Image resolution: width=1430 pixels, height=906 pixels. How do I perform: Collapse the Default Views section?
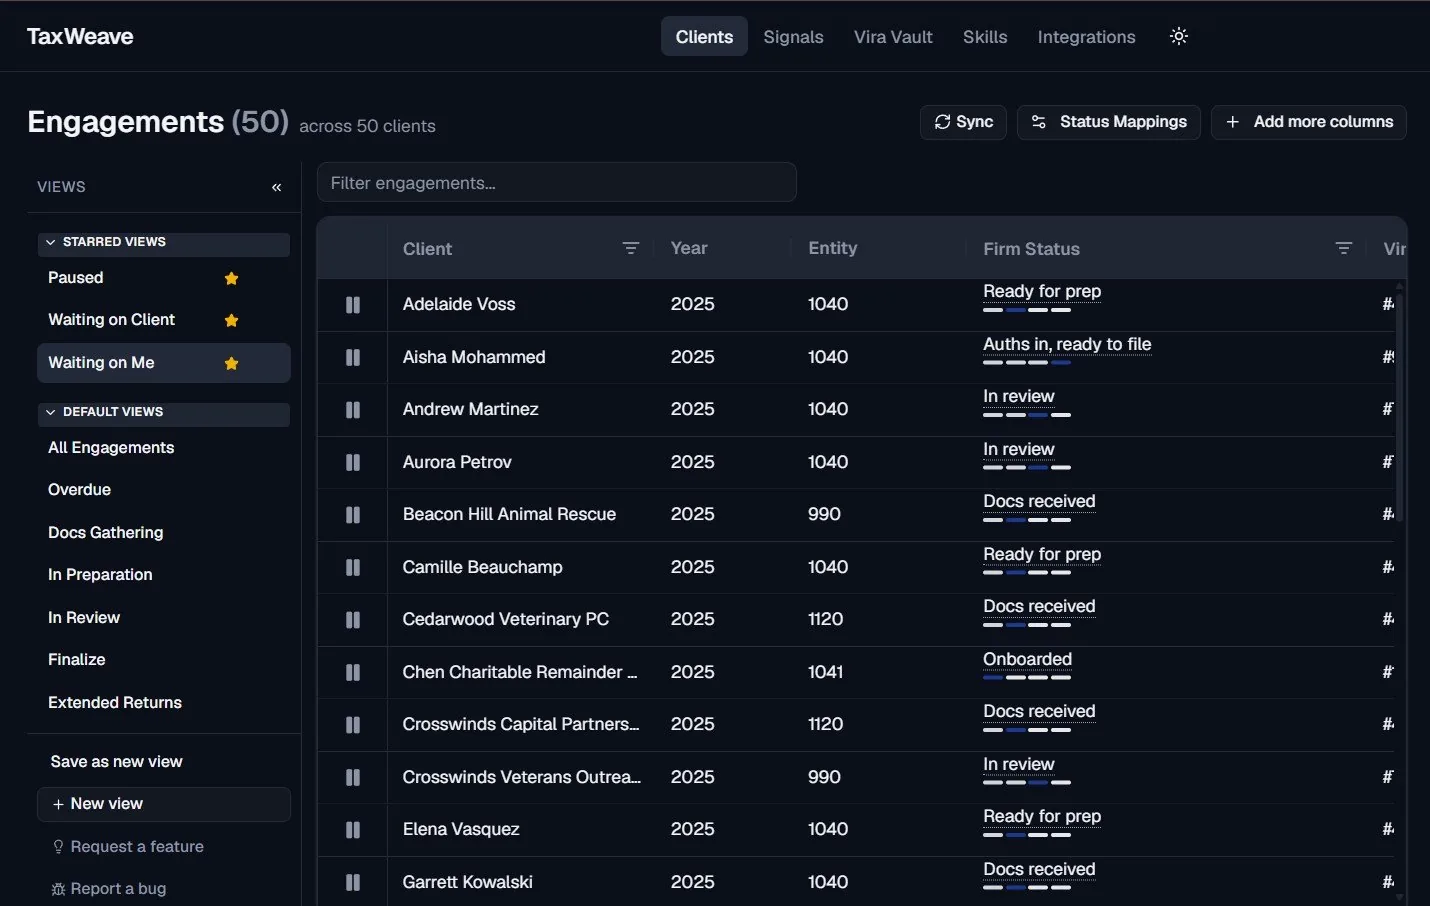tap(164, 412)
